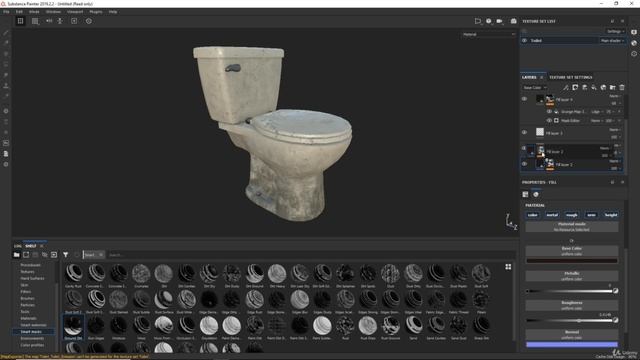
Task: Hide Fill layer 3
Action: coord(524,132)
